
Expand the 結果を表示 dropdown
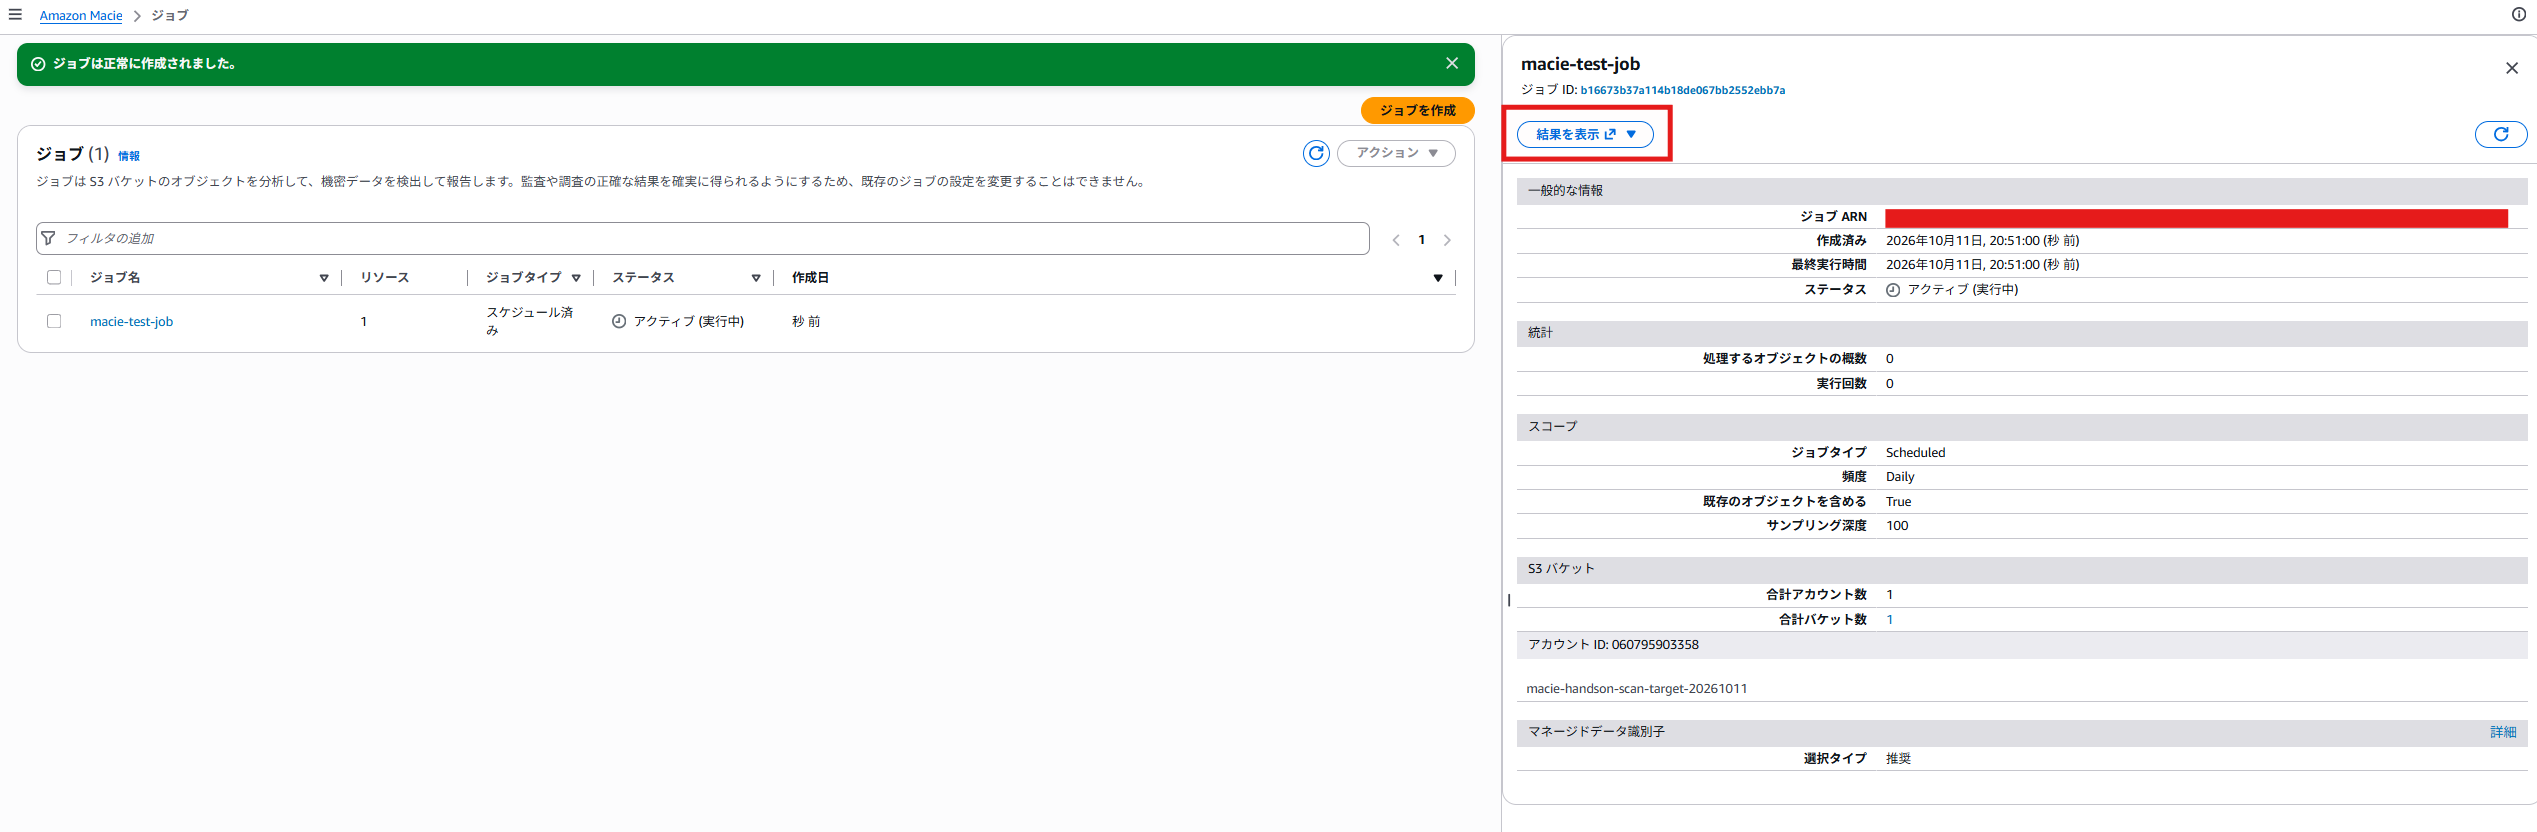point(1585,134)
